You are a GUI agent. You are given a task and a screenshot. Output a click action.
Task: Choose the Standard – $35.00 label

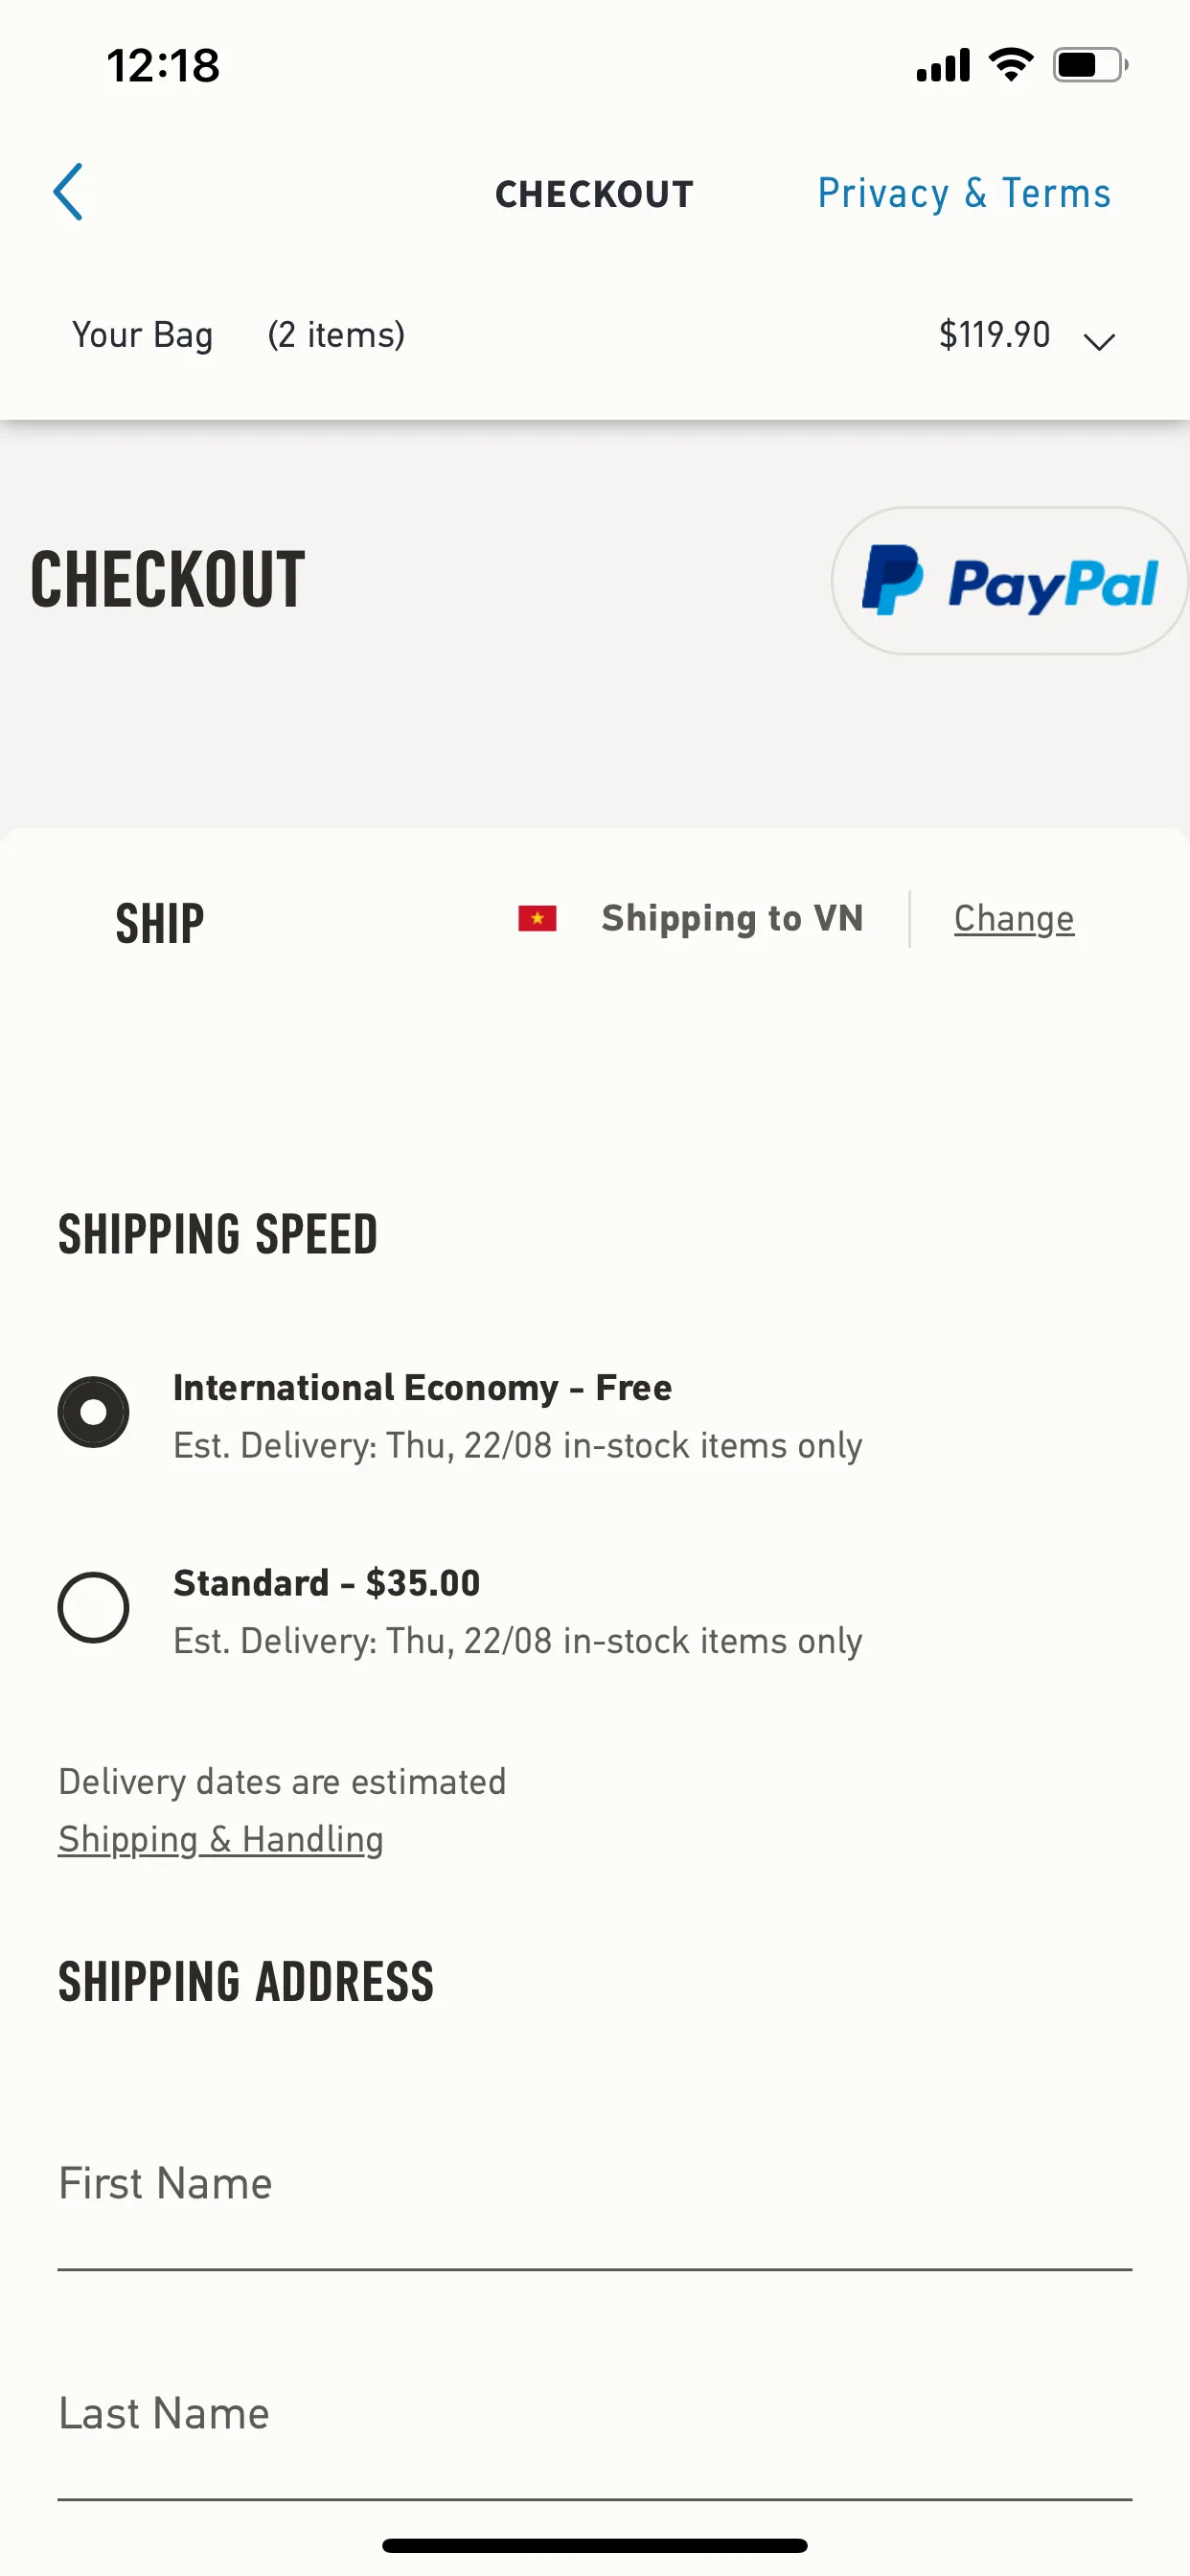point(327,1583)
